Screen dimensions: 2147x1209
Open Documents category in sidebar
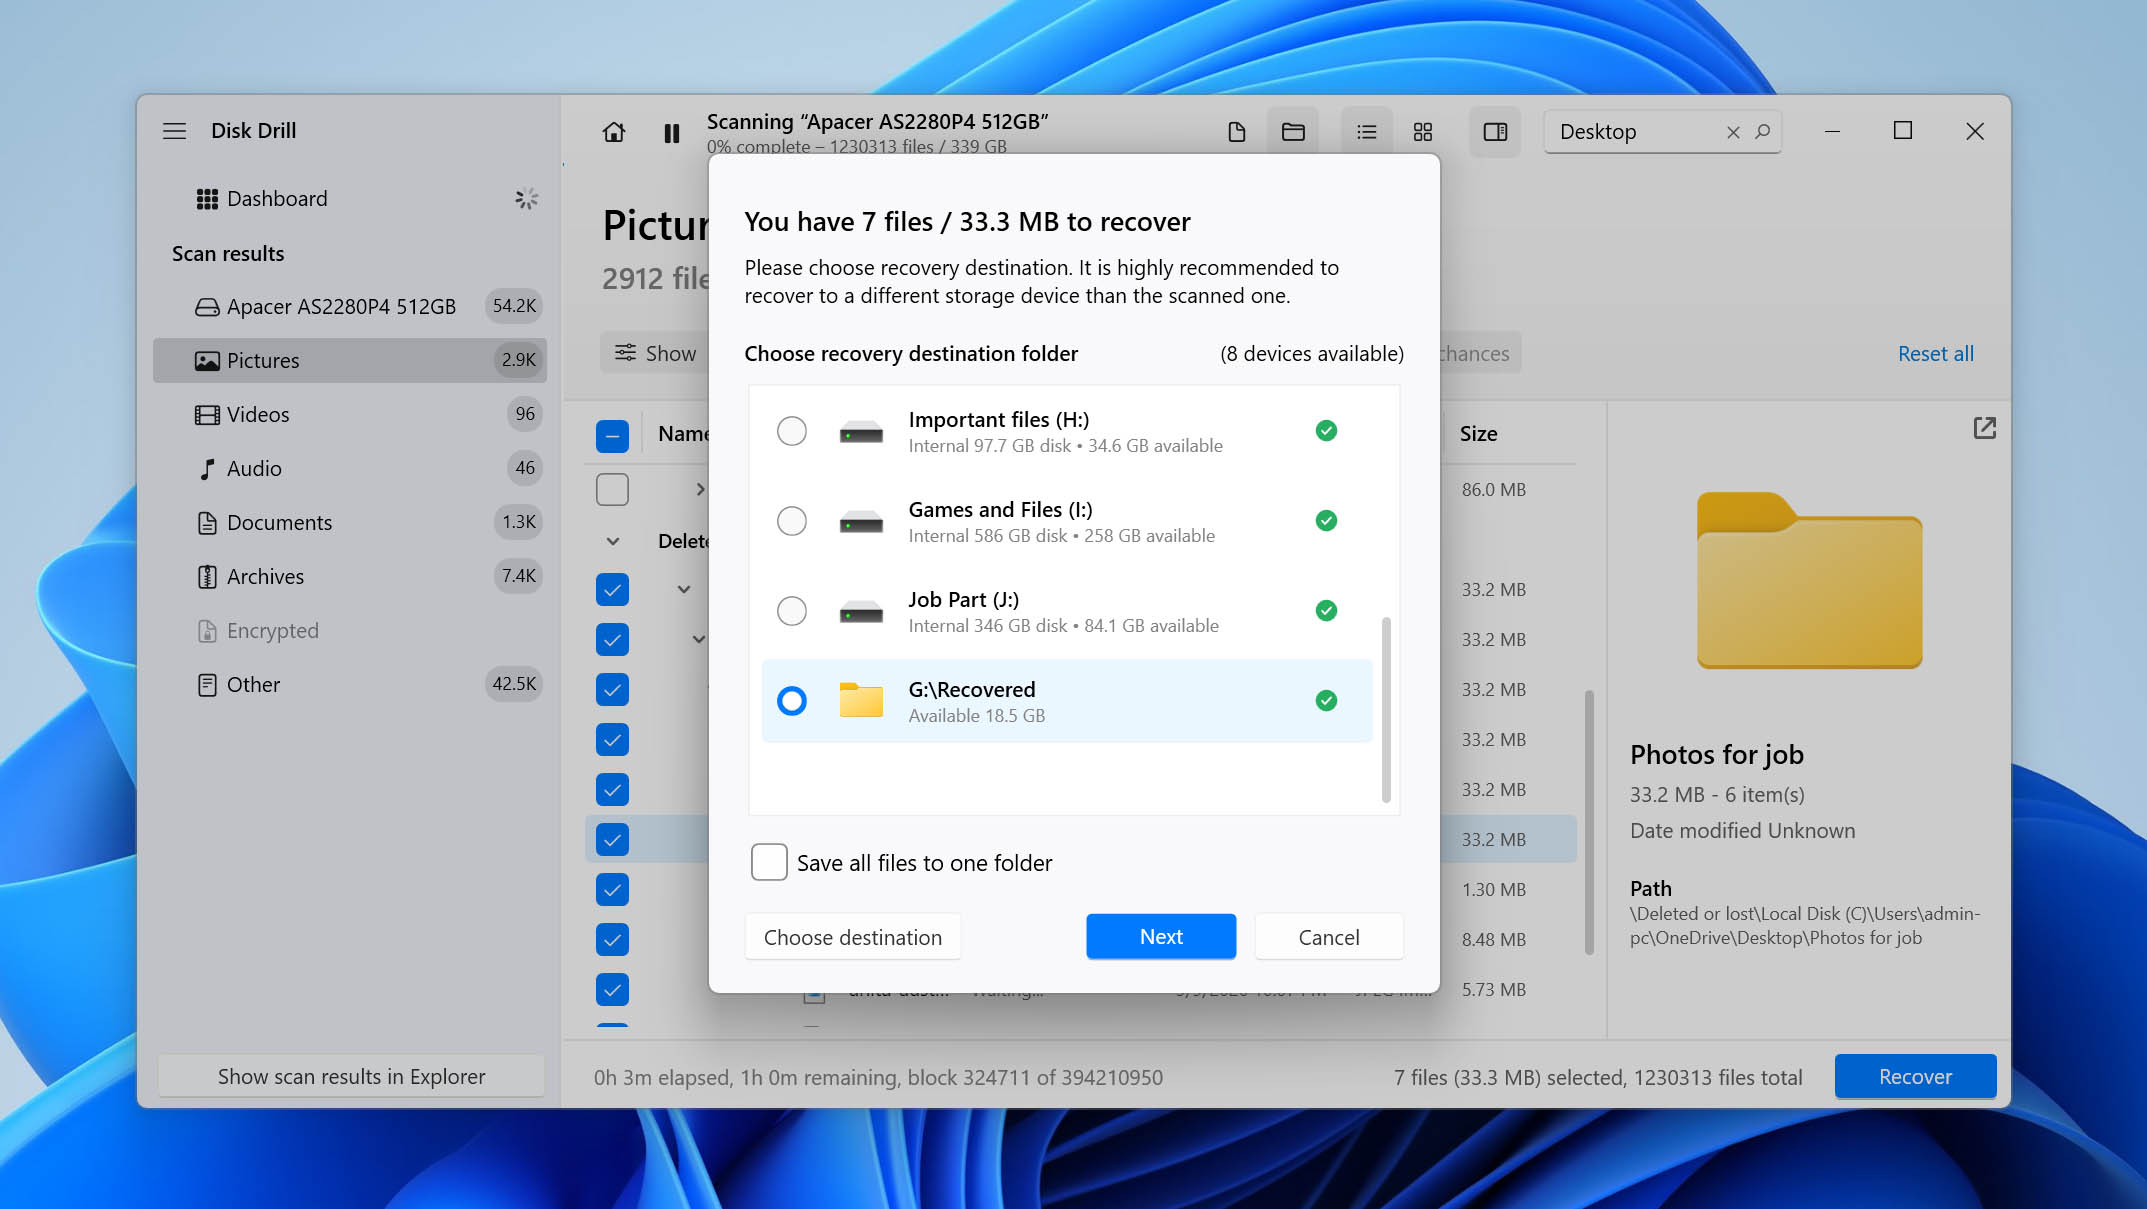point(350,522)
